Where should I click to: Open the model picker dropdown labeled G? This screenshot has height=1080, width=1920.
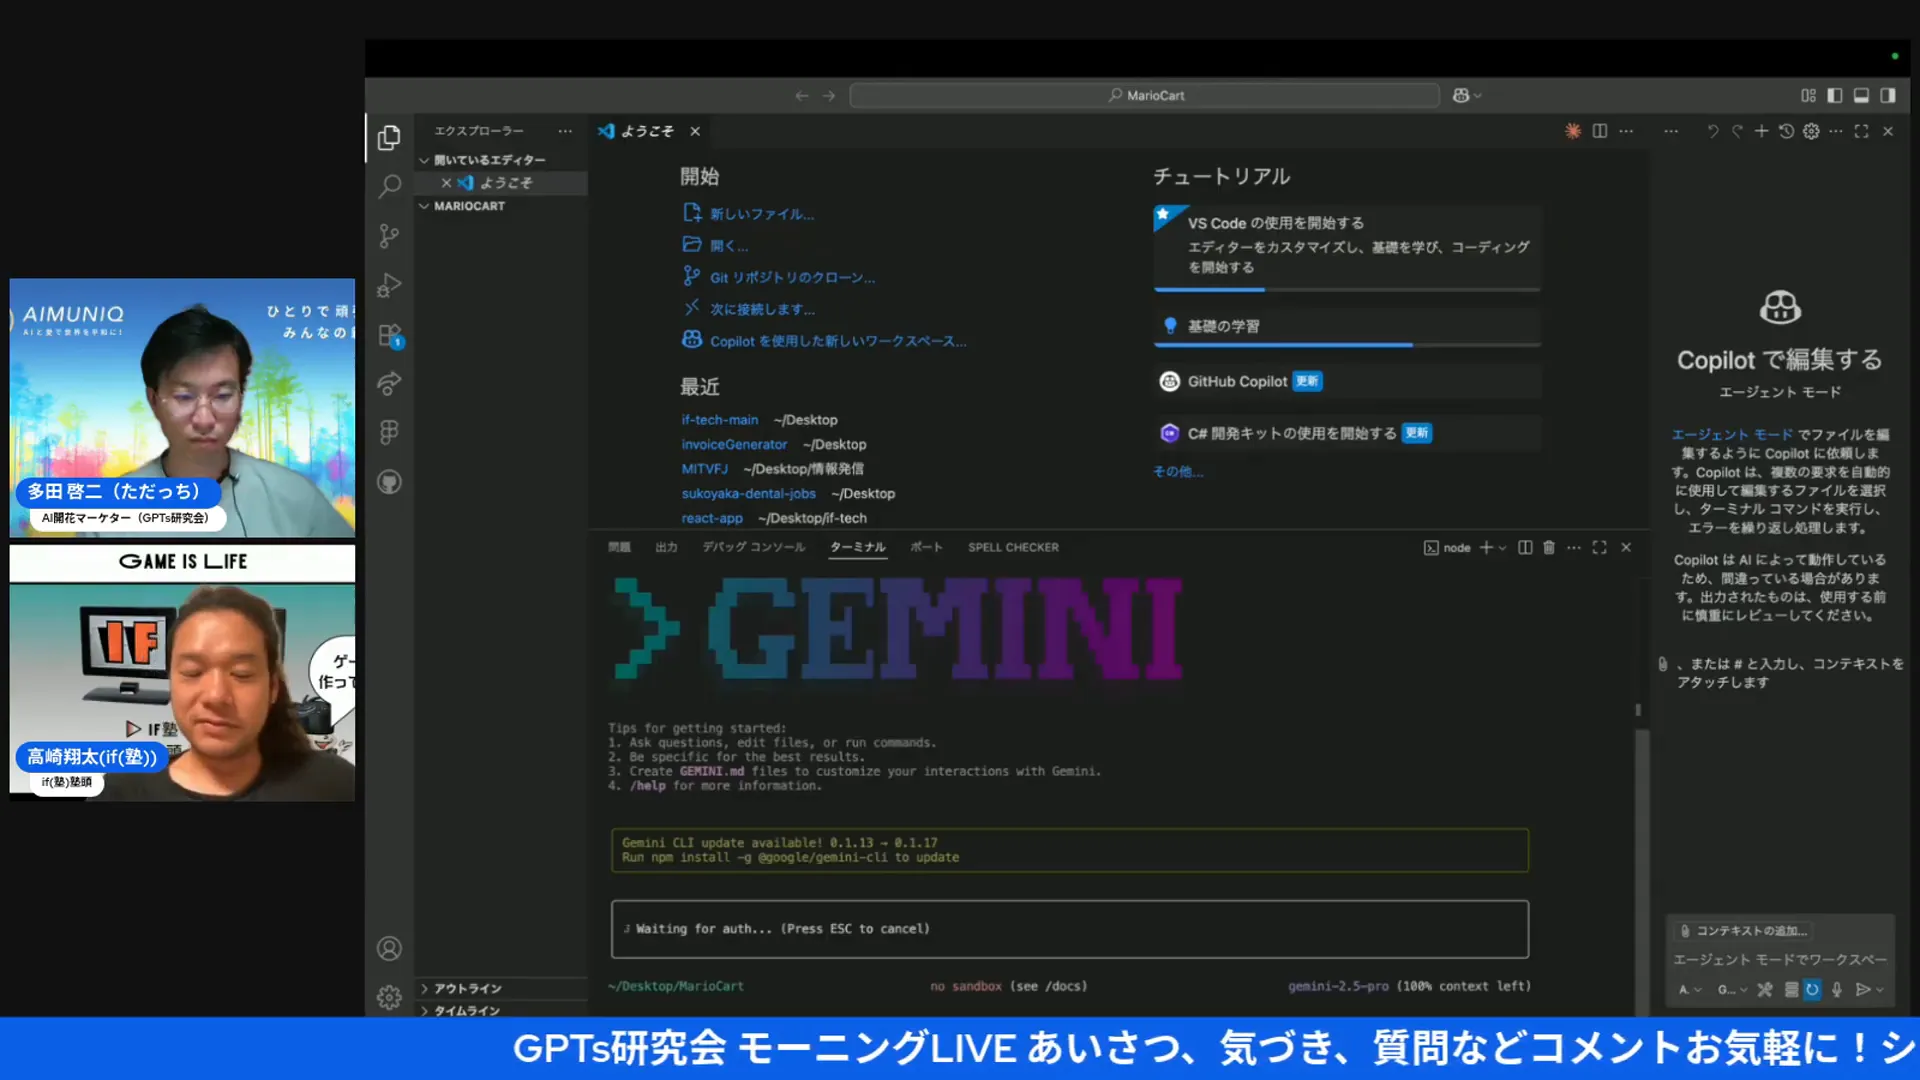coord(1732,989)
